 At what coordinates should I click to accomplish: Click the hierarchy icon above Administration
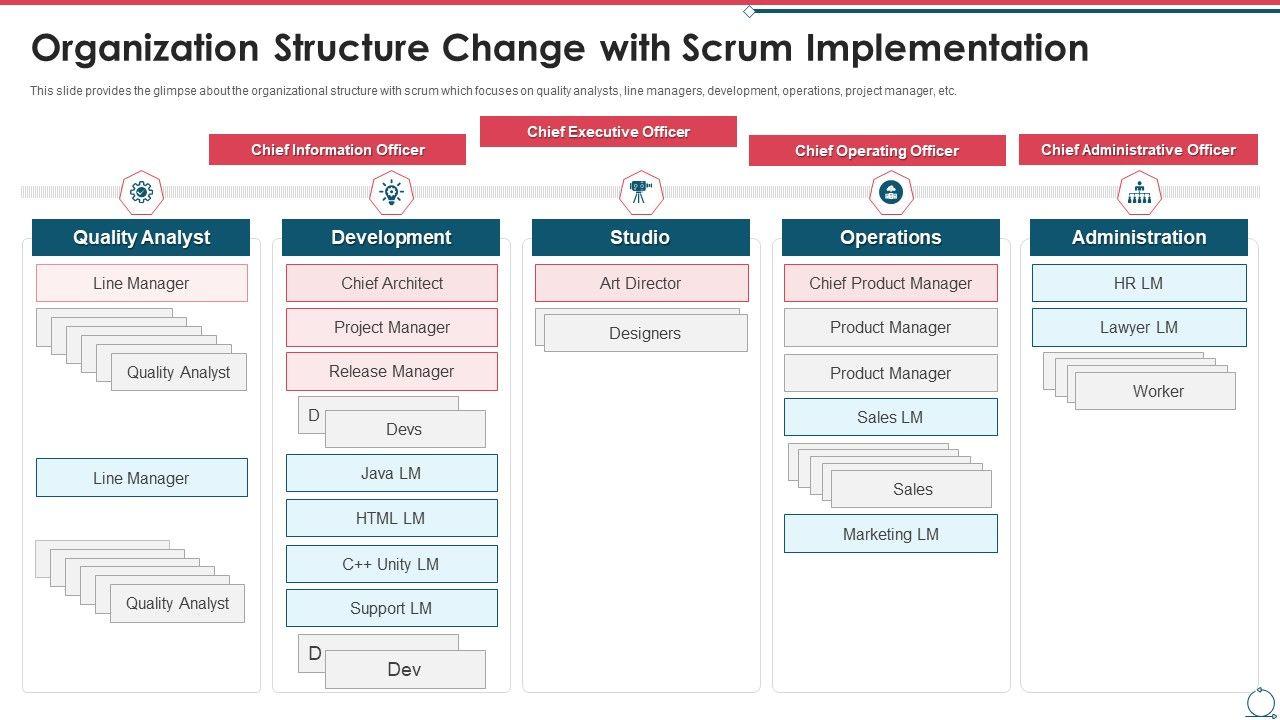[x=1139, y=192]
